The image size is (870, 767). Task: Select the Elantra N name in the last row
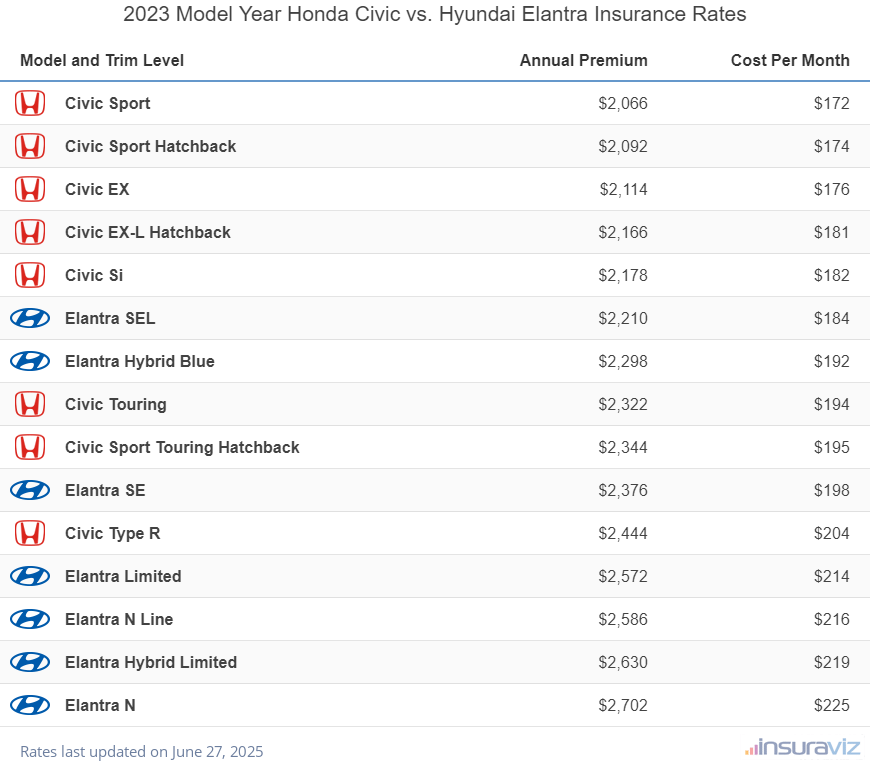[100, 705]
